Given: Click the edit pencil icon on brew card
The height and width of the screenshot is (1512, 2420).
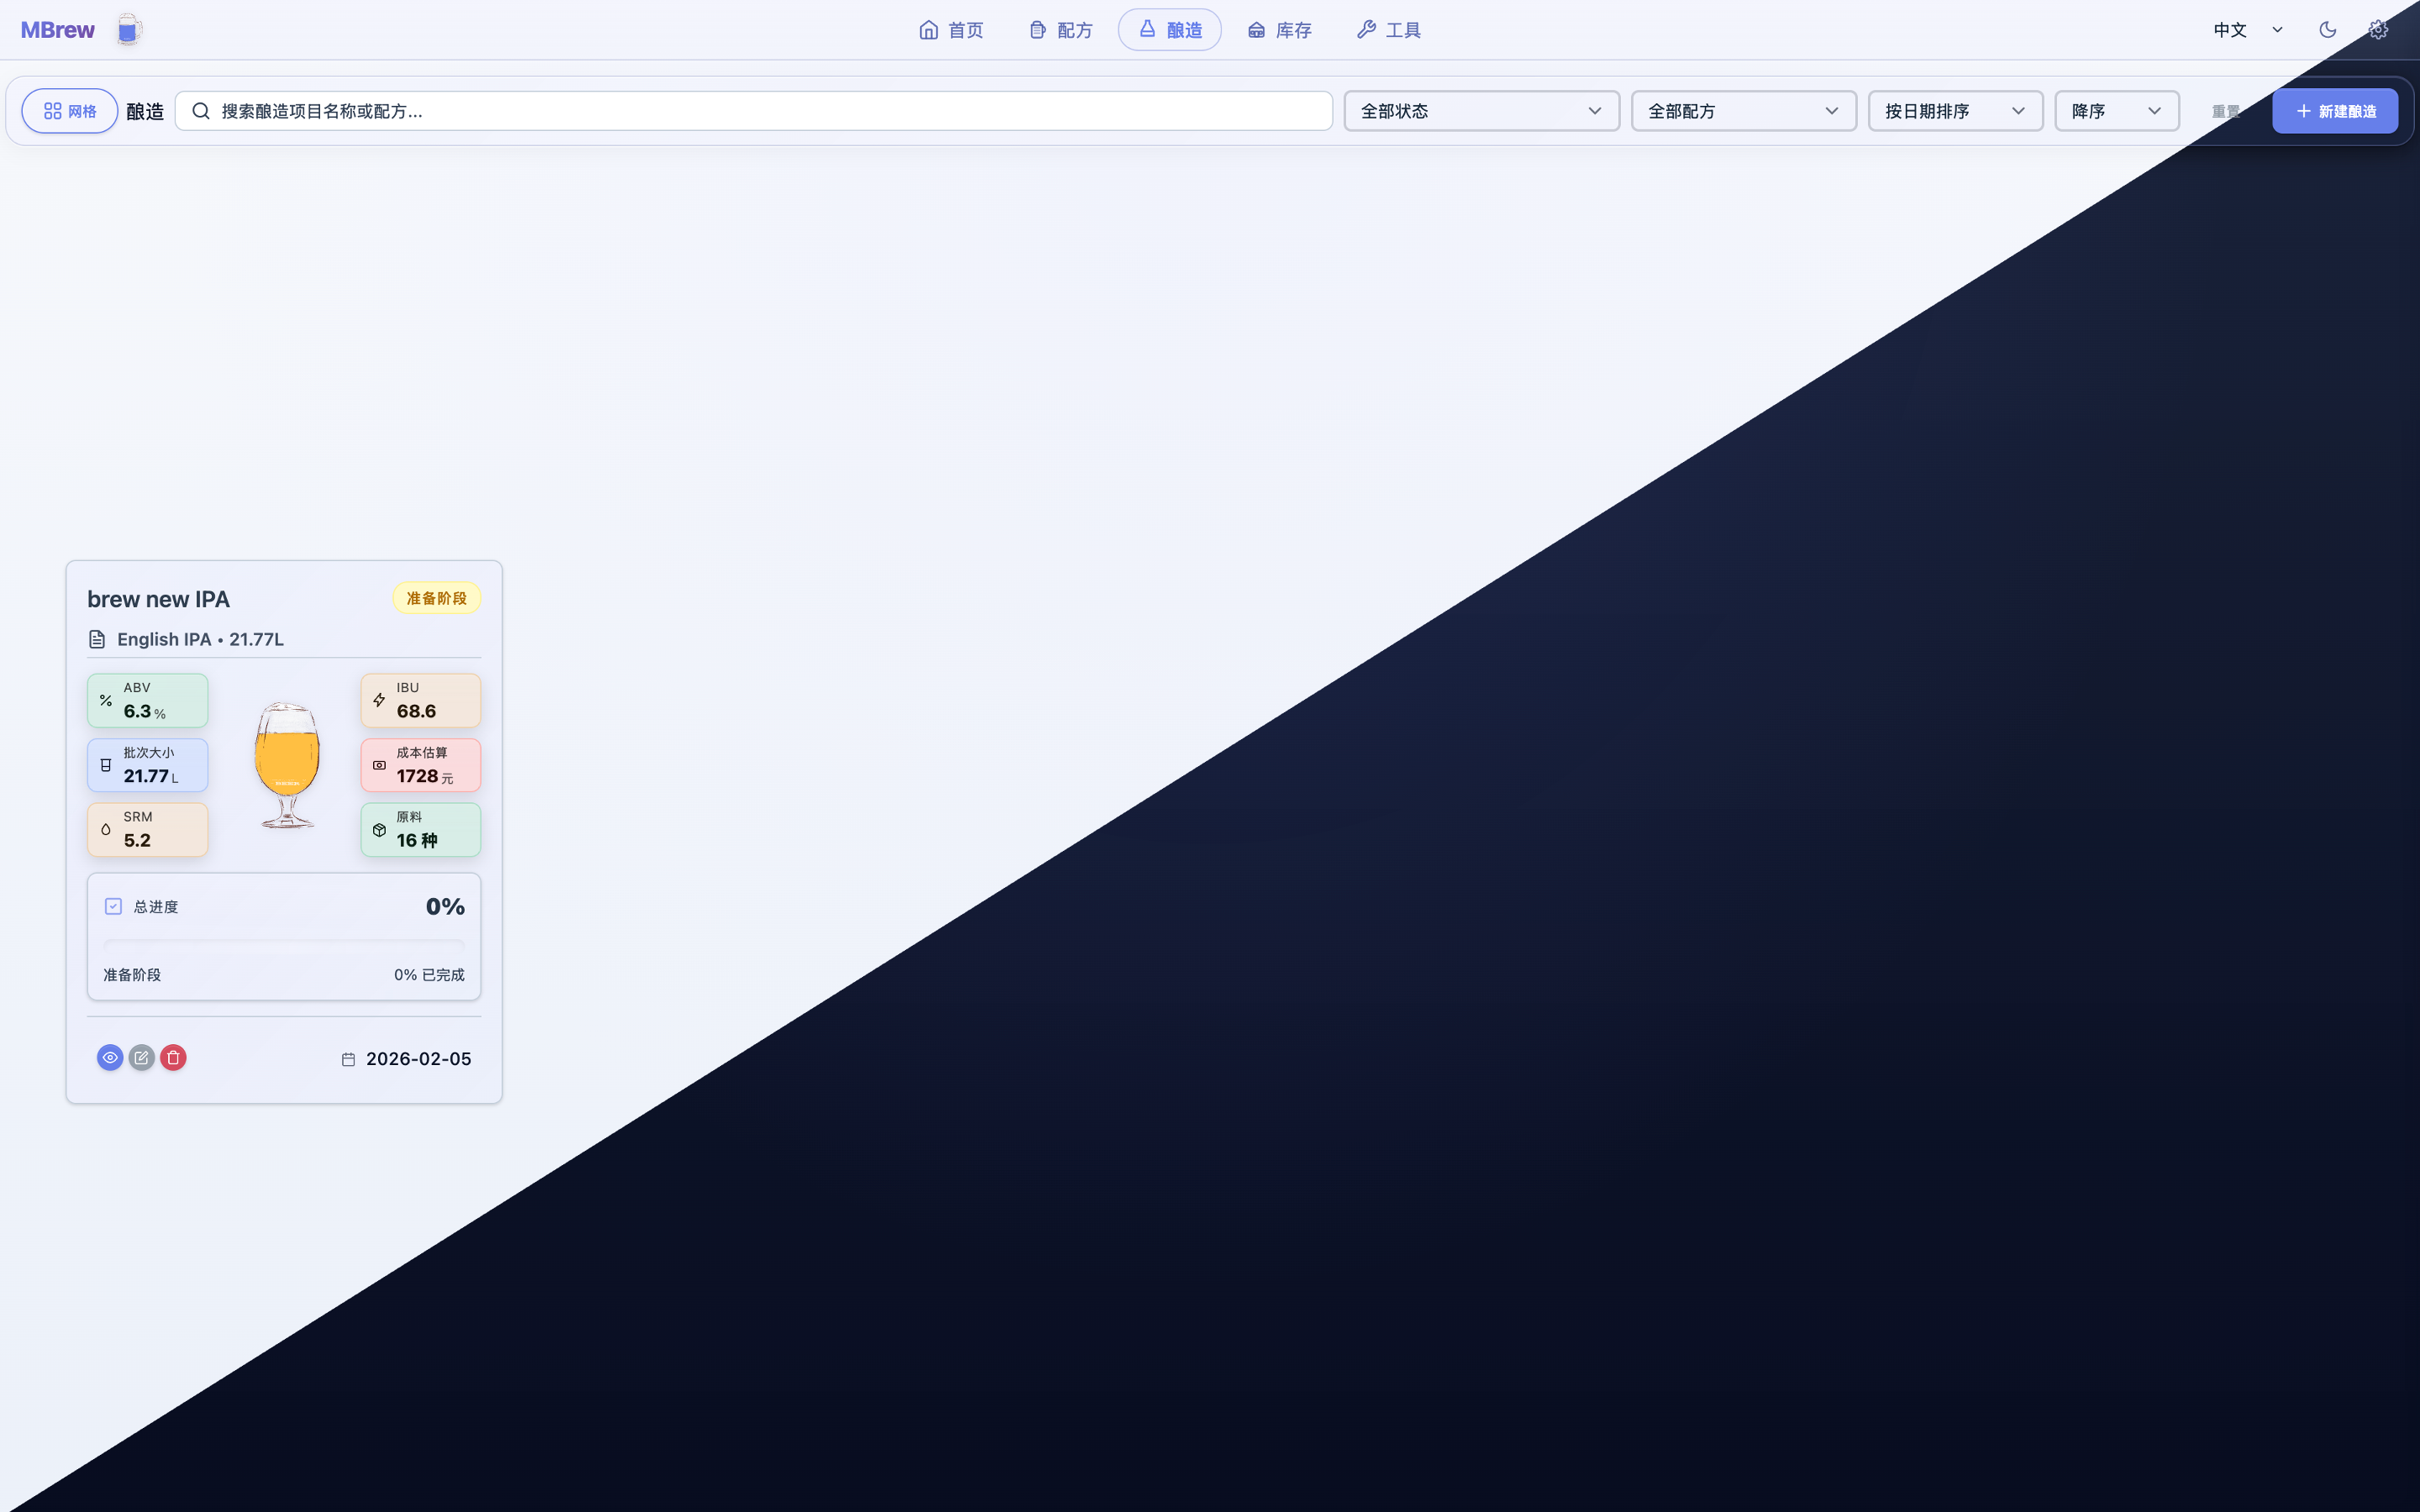Looking at the screenshot, I should click(141, 1057).
